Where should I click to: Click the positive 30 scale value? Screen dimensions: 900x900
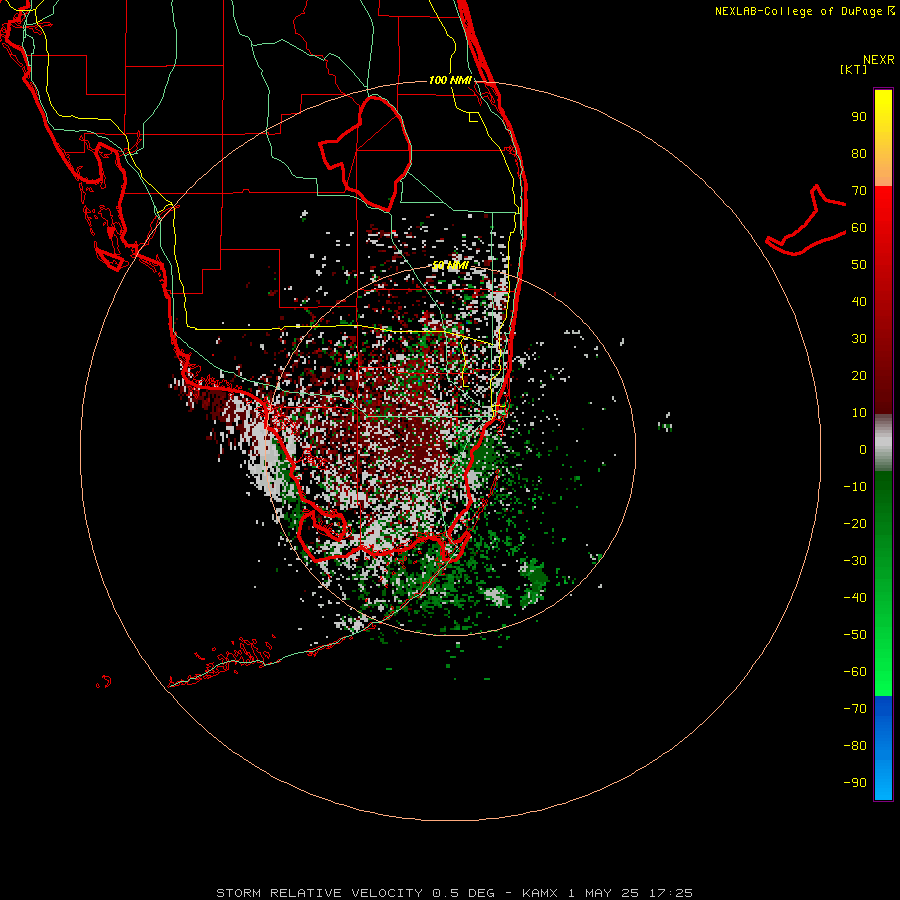coord(859,339)
